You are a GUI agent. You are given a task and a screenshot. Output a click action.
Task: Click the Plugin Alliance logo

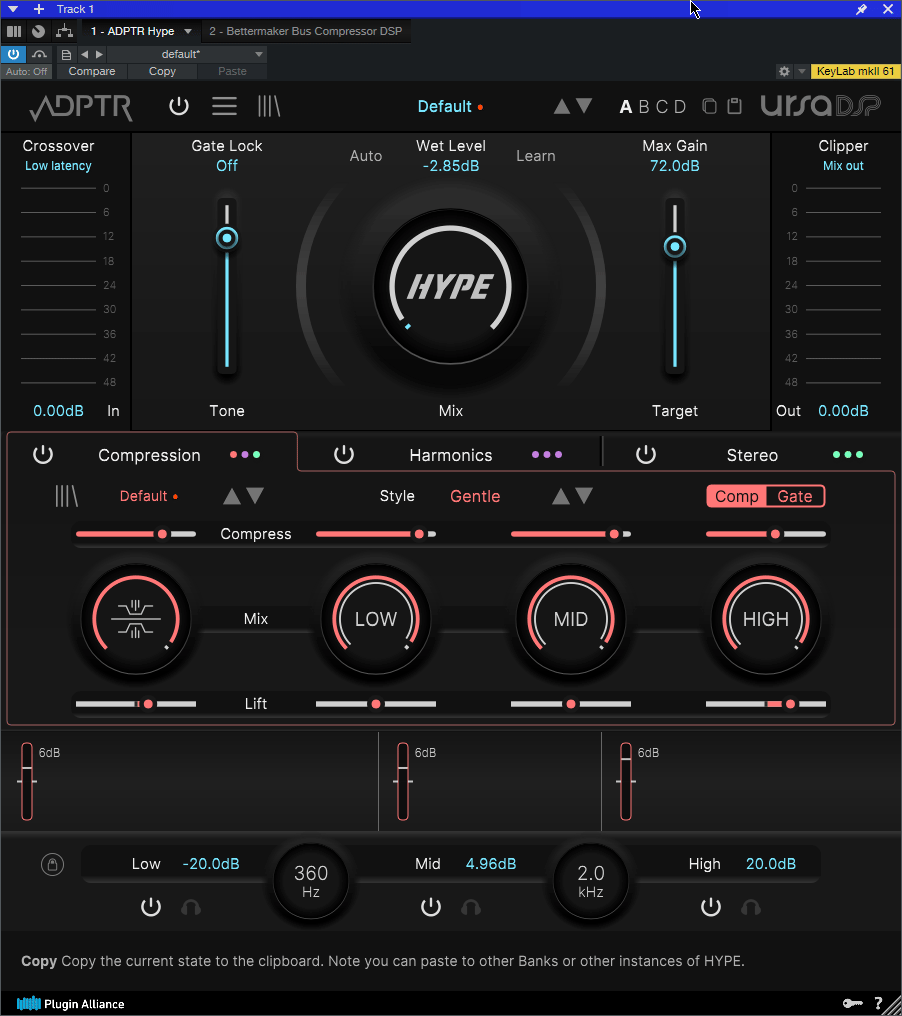pyautogui.click(x=70, y=1004)
